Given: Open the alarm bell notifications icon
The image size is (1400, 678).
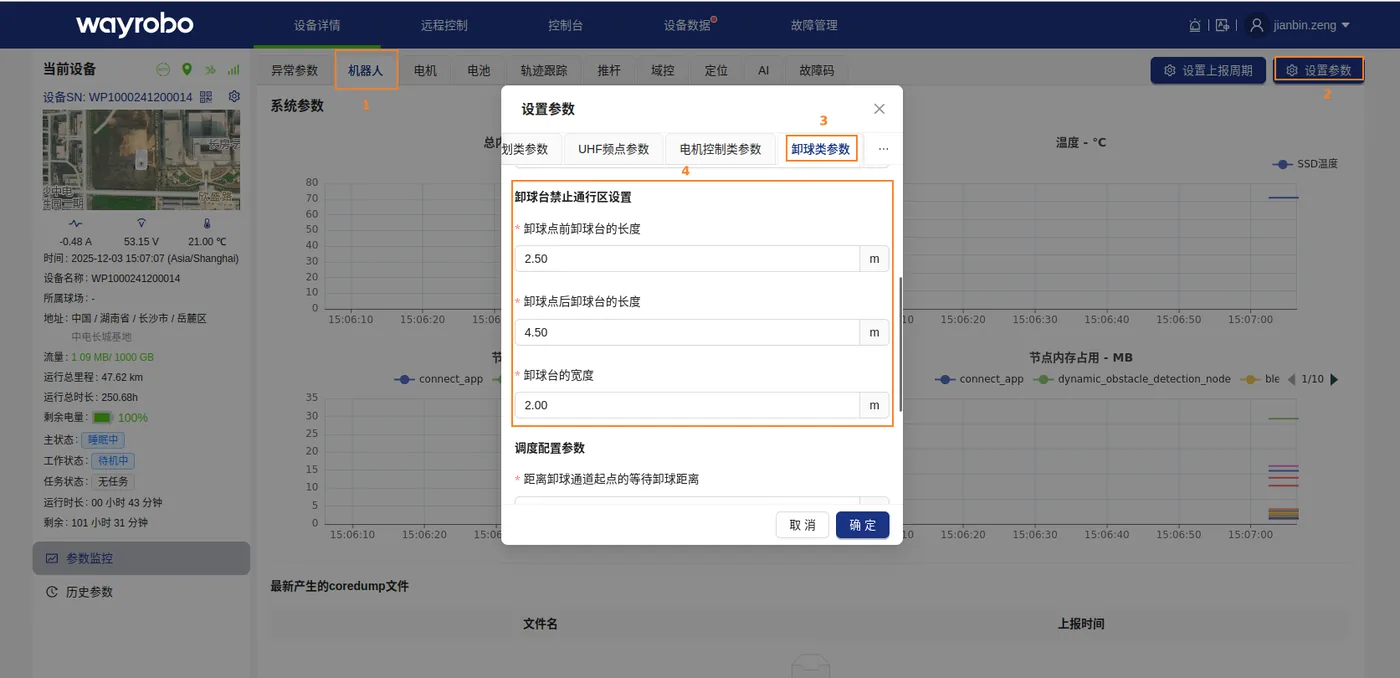Looking at the screenshot, I should [x=1195, y=25].
